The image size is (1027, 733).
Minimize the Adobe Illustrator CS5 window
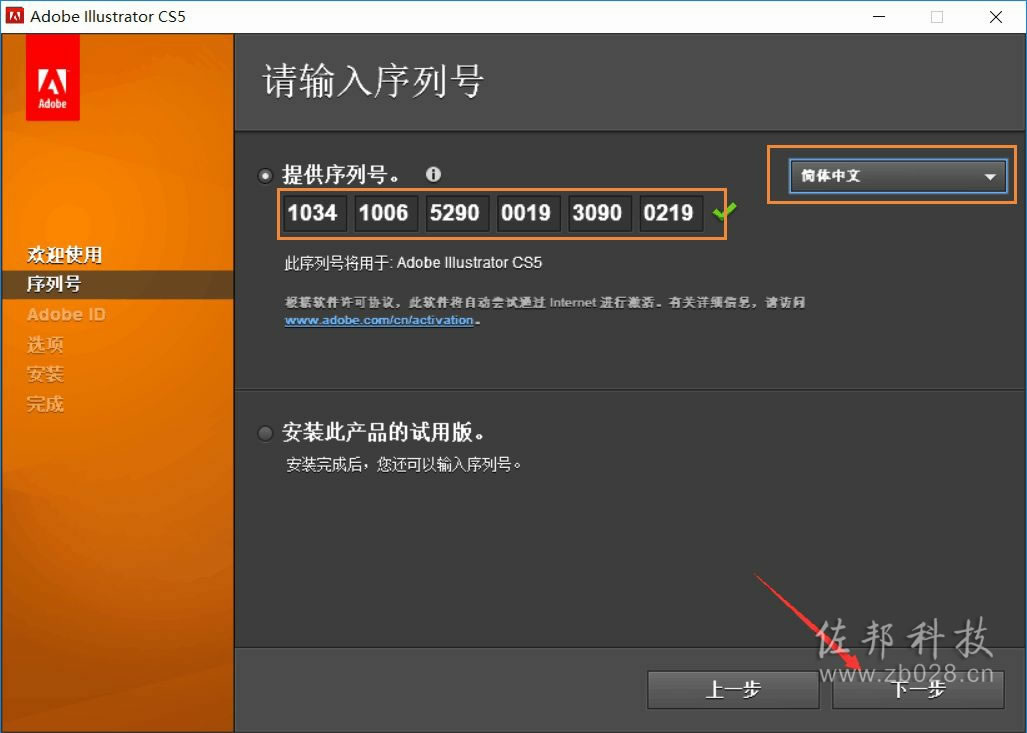coord(879,16)
